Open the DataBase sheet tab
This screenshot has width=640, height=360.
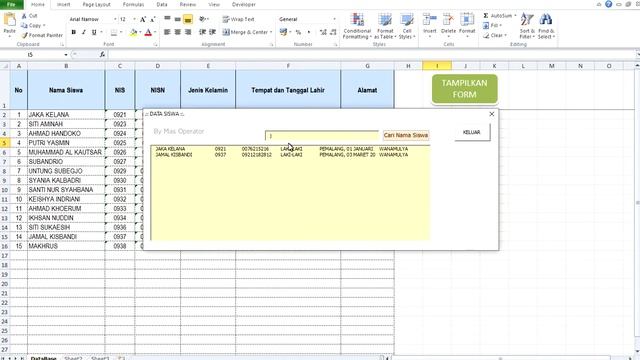(x=44, y=358)
